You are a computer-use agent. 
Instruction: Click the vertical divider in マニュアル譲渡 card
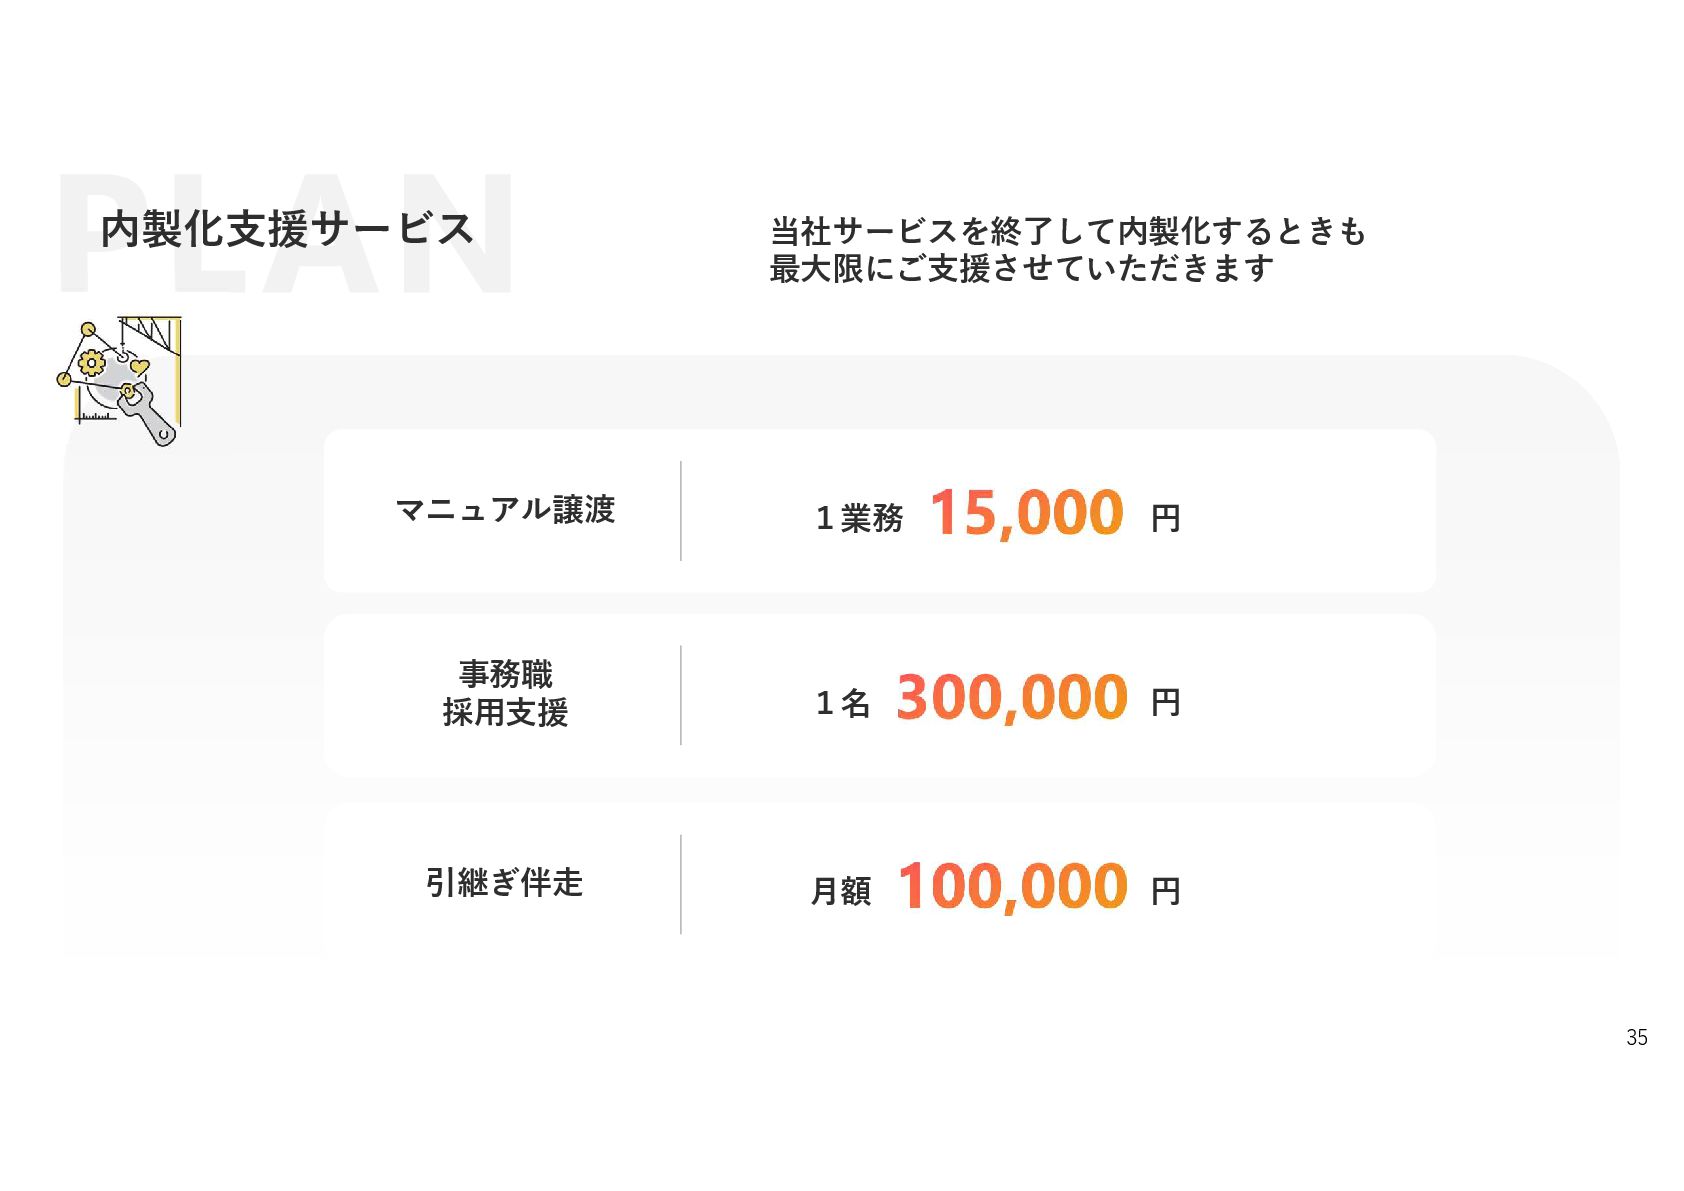pyautogui.click(x=681, y=511)
